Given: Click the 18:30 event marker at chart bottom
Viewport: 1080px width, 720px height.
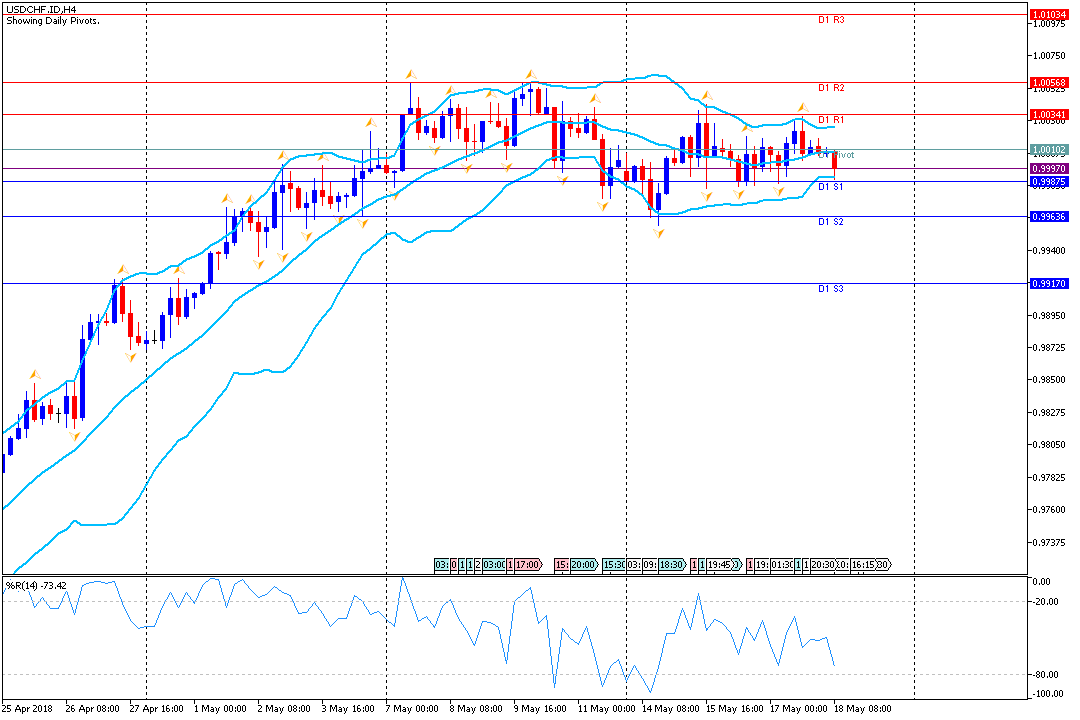Looking at the screenshot, I should (670, 565).
